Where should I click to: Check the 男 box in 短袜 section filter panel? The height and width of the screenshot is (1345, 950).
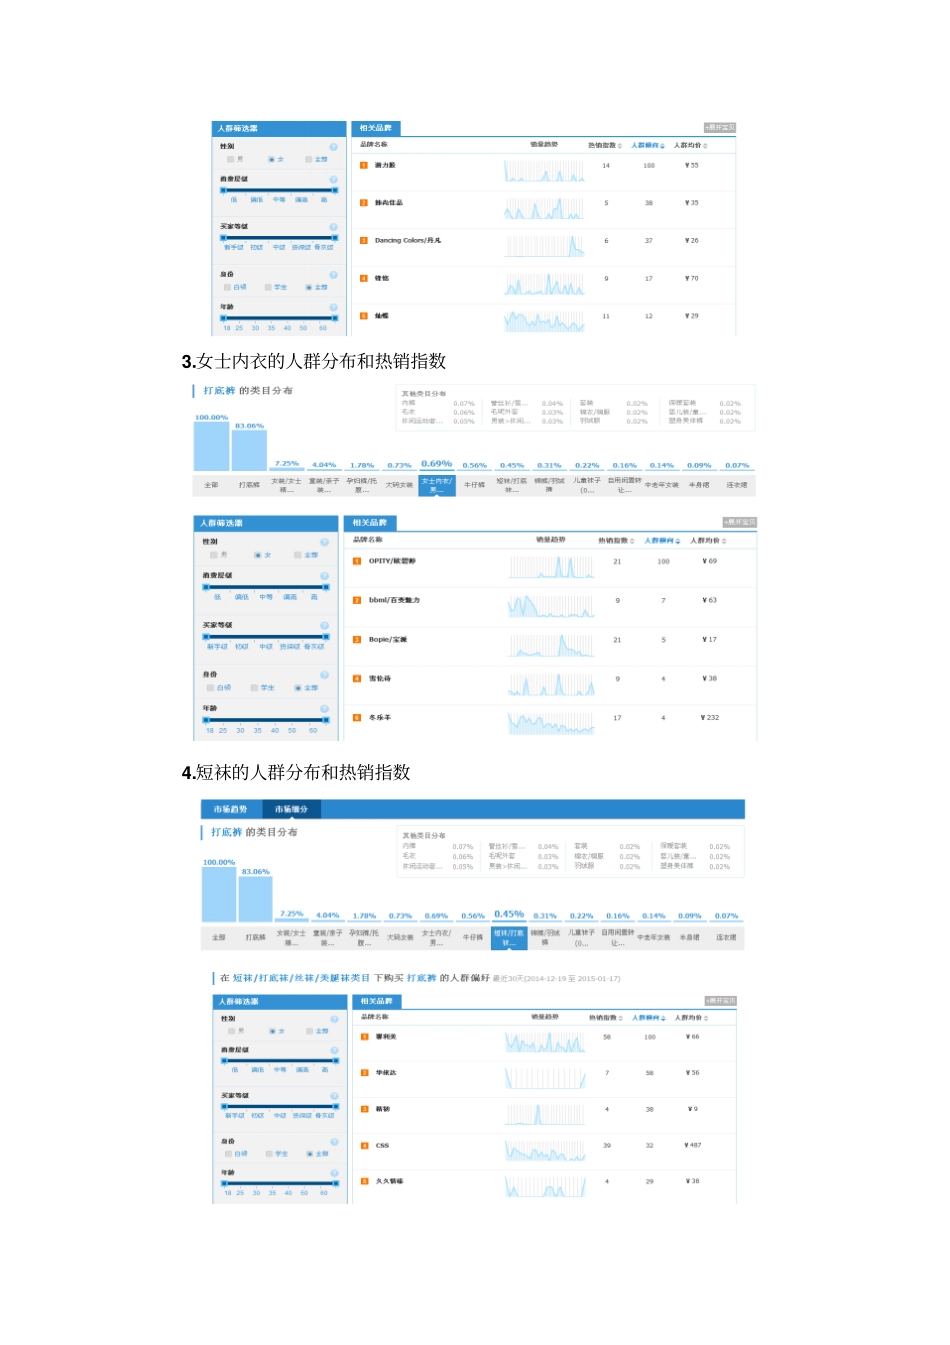231,1031
